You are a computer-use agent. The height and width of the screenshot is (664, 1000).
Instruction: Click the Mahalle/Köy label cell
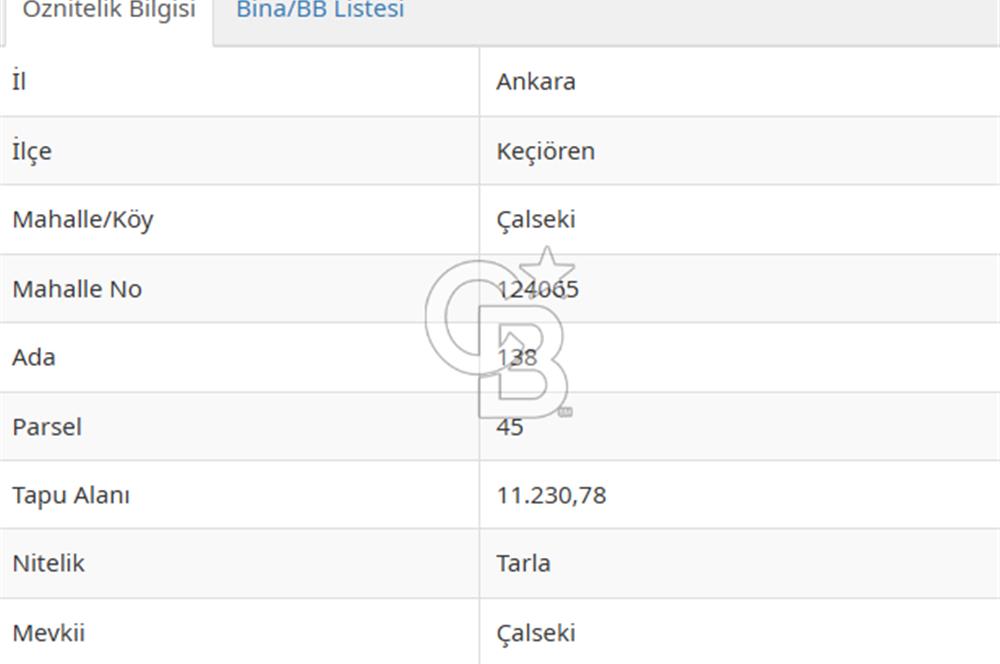[83, 220]
